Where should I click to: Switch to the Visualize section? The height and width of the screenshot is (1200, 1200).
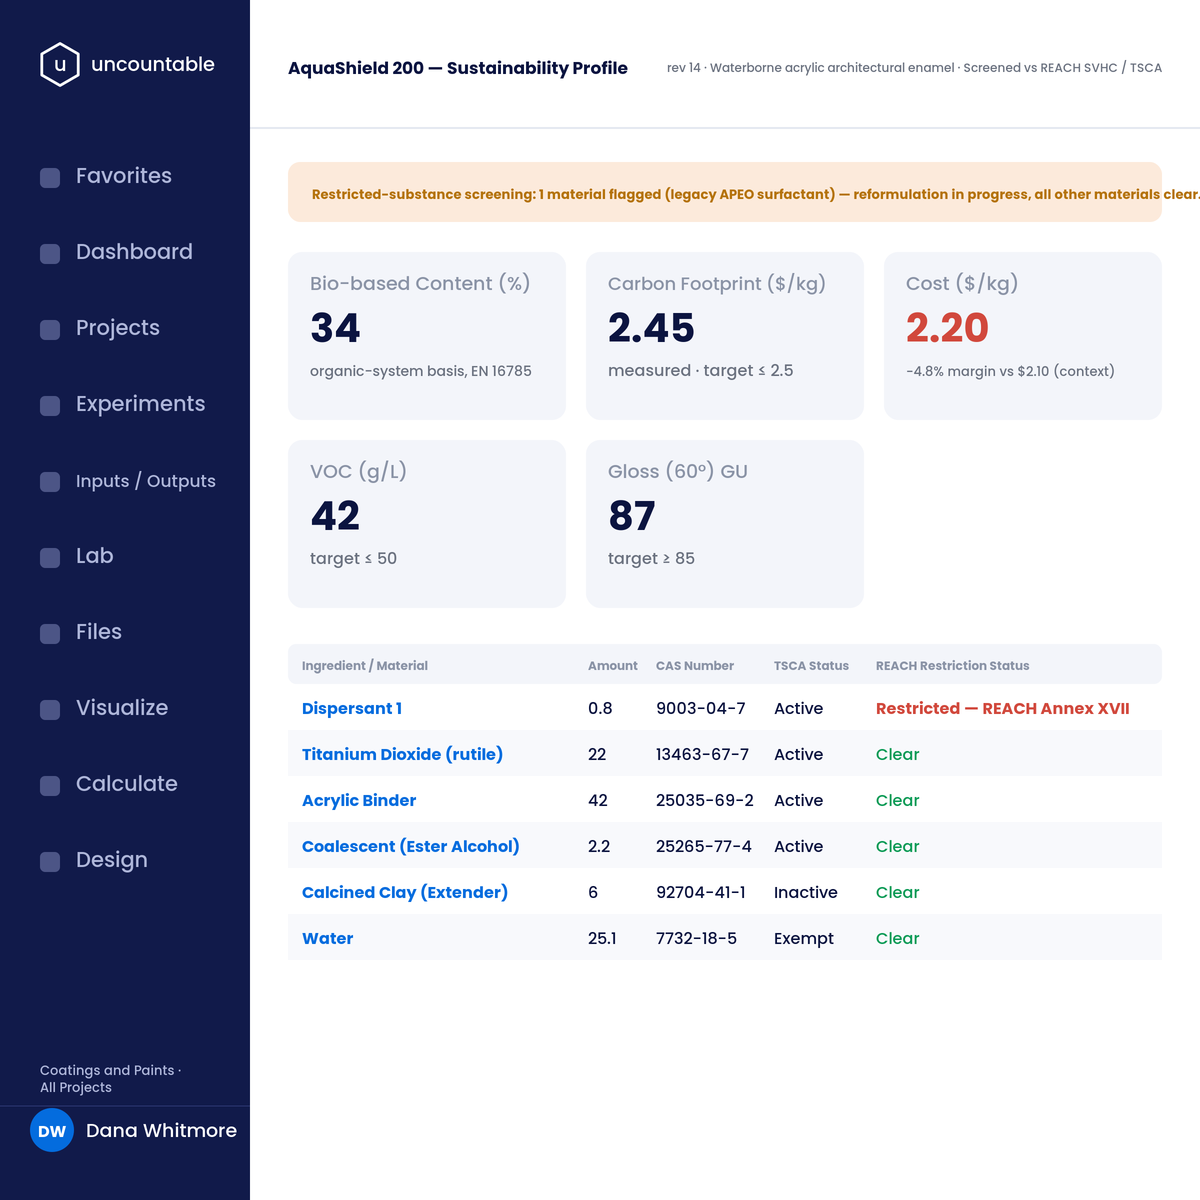(x=122, y=708)
